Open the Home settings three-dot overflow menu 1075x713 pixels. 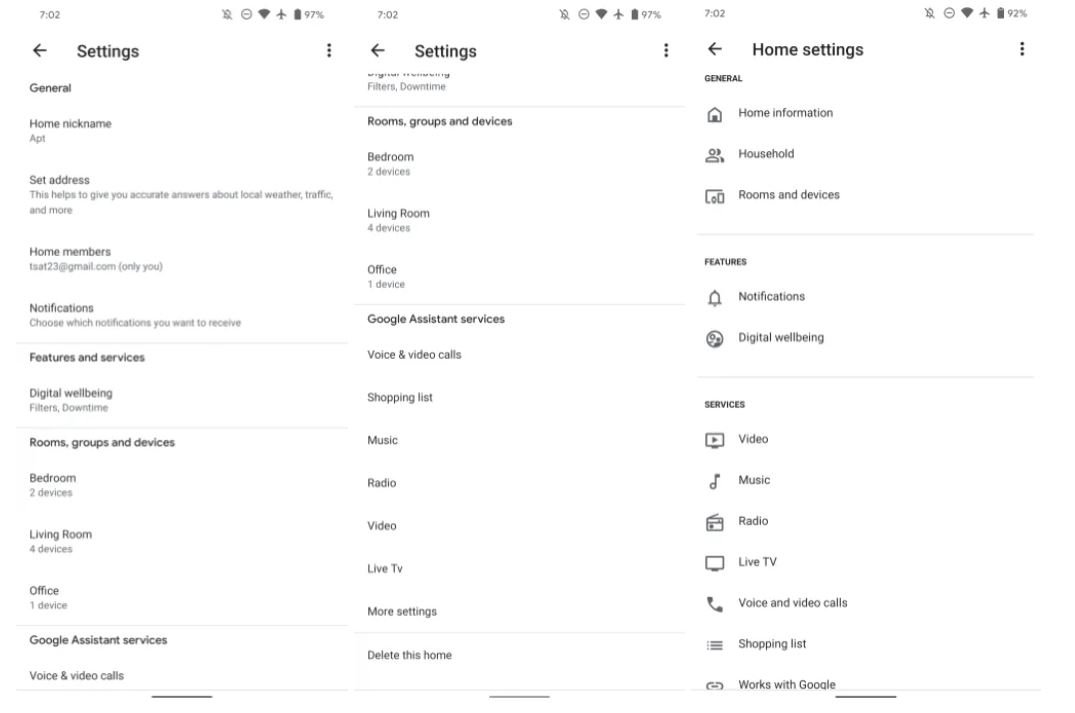tap(1021, 49)
